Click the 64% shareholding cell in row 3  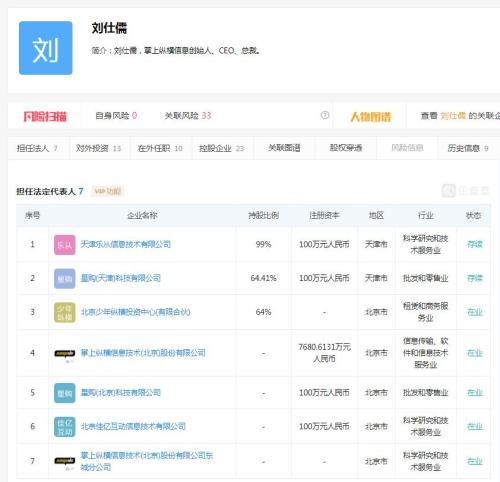click(263, 312)
